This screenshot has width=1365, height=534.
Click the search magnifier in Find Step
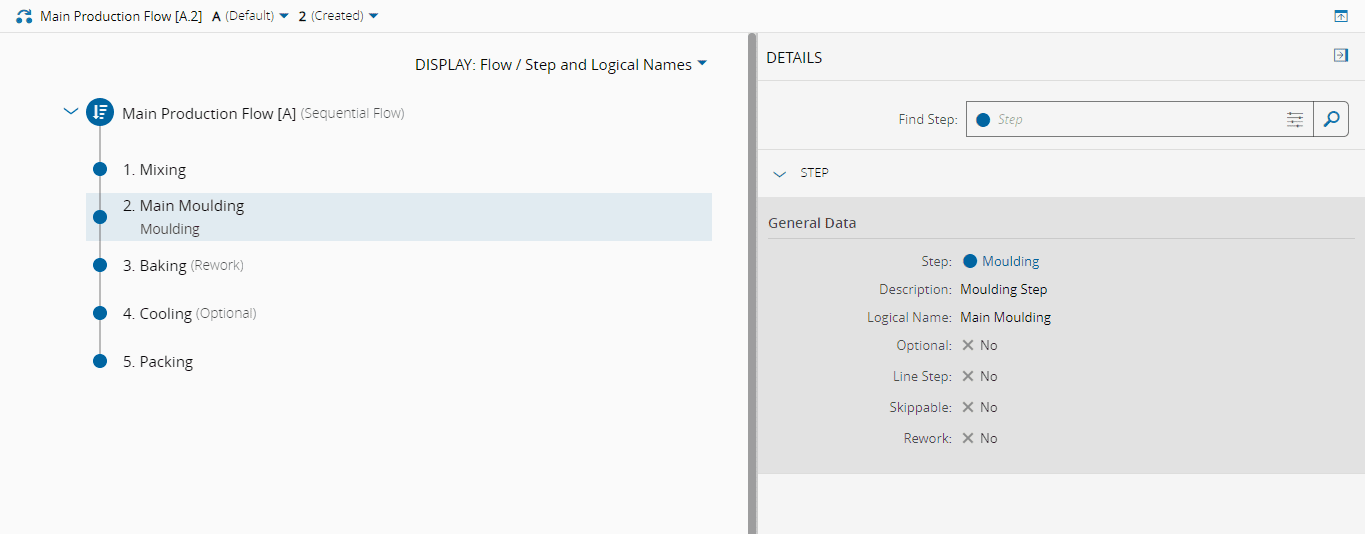point(1331,119)
